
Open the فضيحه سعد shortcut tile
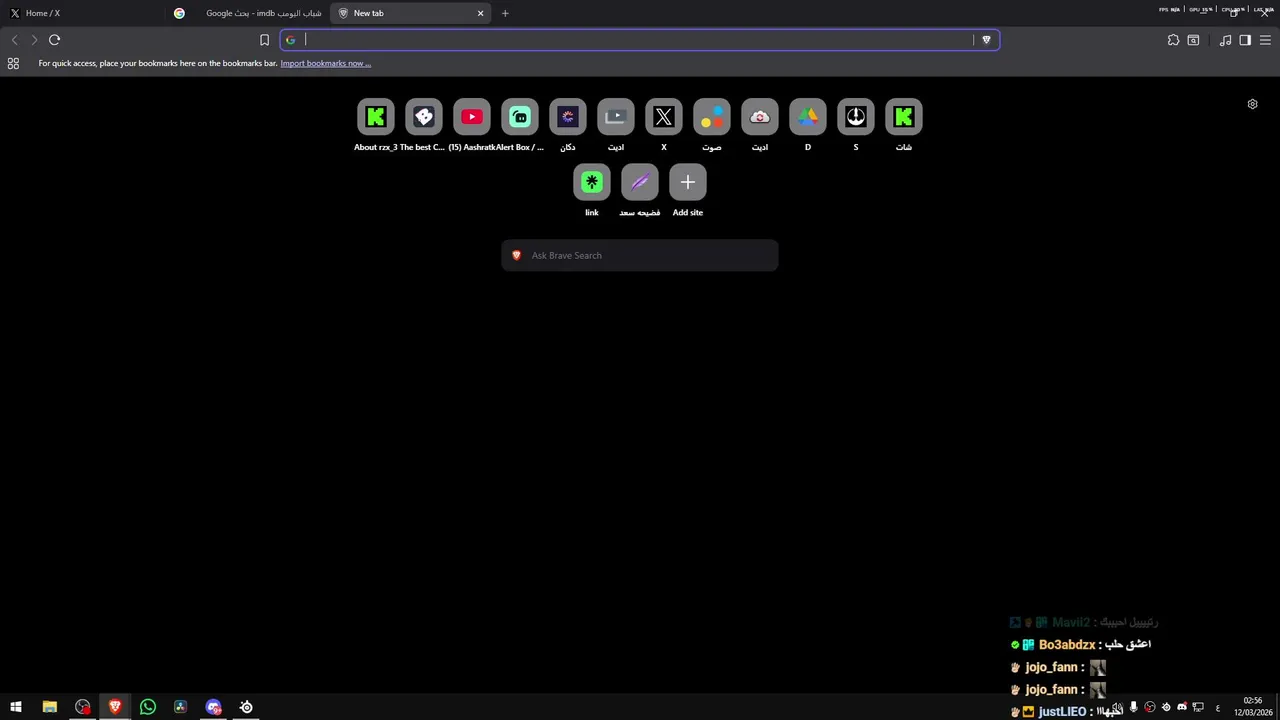(x=640, y=182)
